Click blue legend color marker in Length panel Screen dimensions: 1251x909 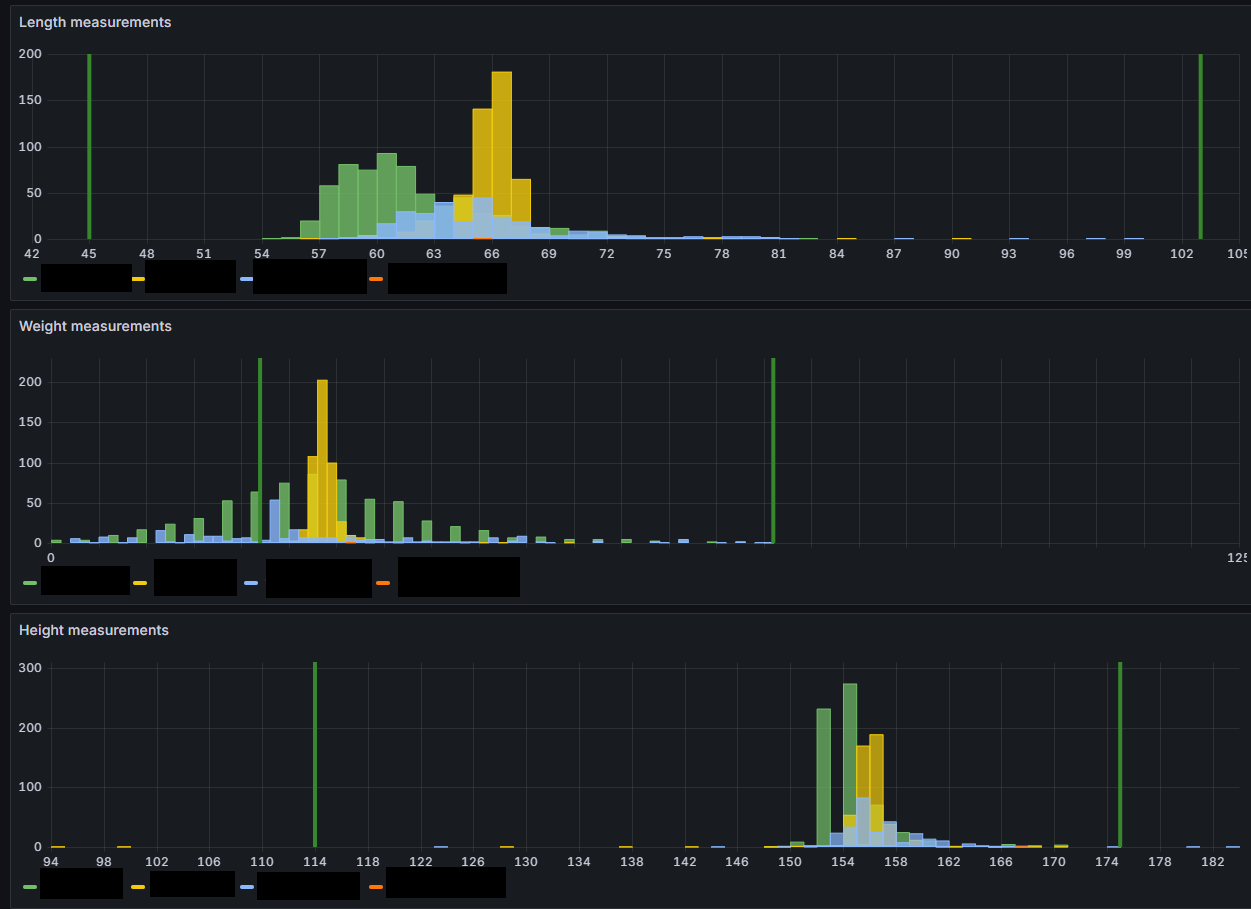point(246,279)
